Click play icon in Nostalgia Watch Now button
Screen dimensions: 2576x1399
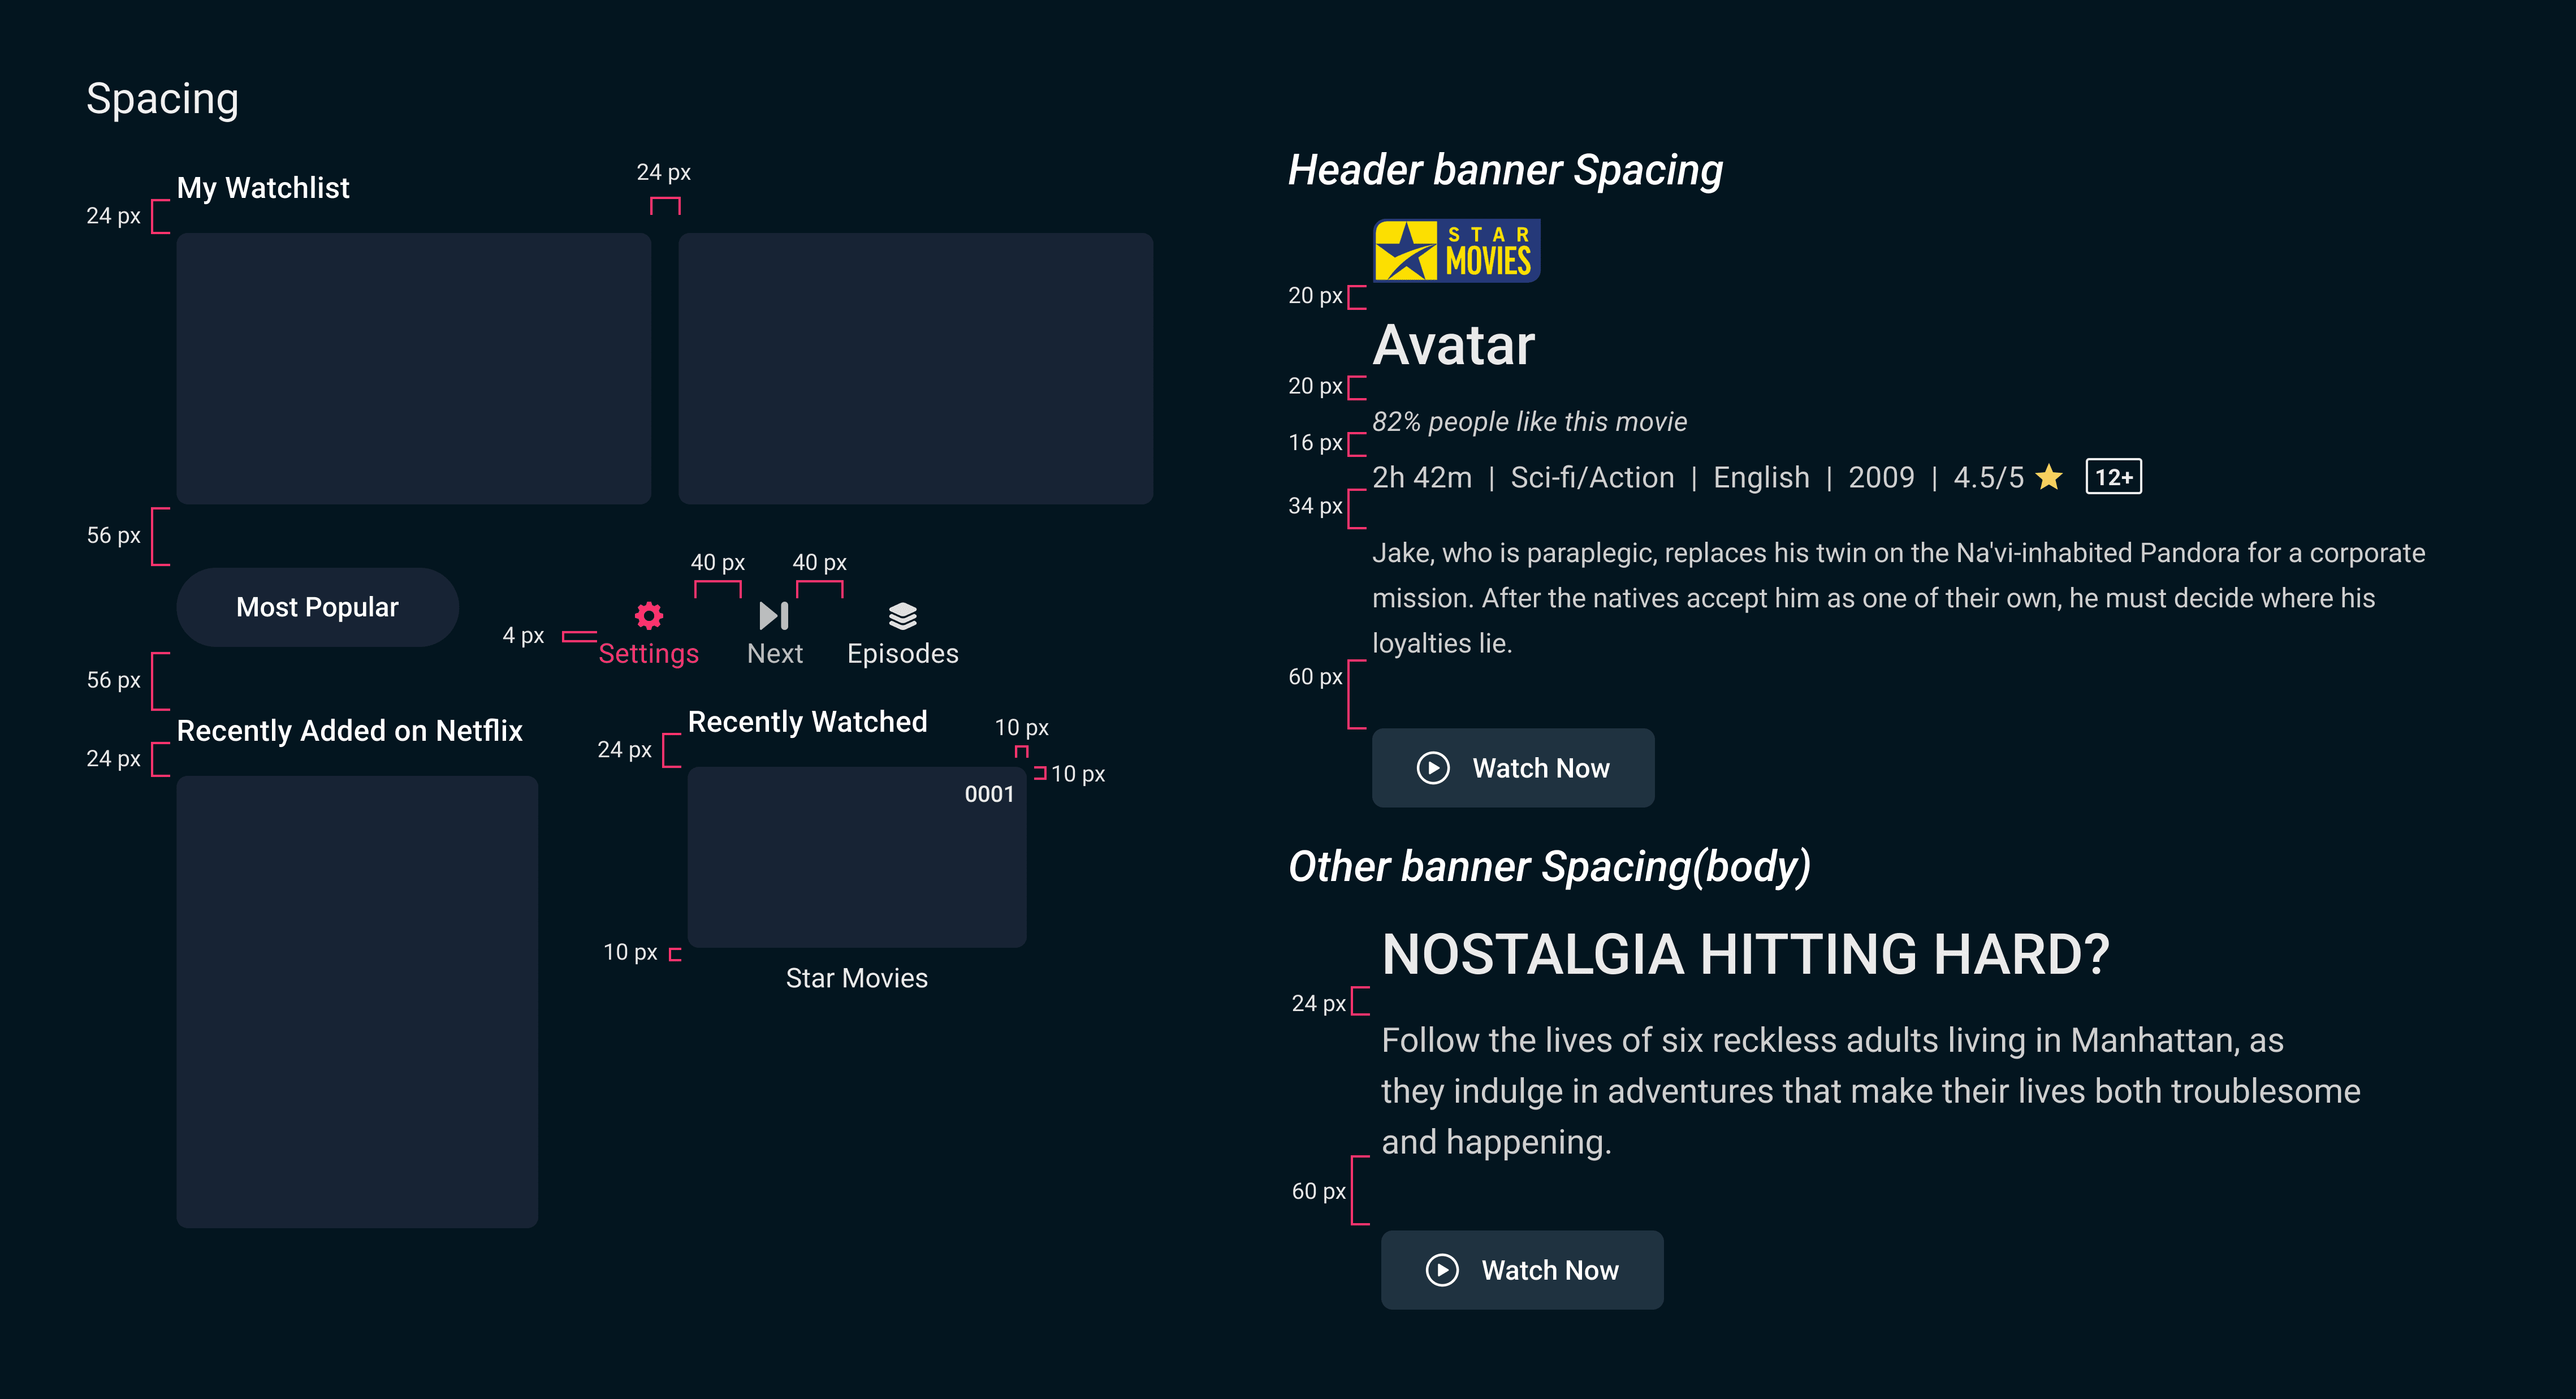1442,1270
